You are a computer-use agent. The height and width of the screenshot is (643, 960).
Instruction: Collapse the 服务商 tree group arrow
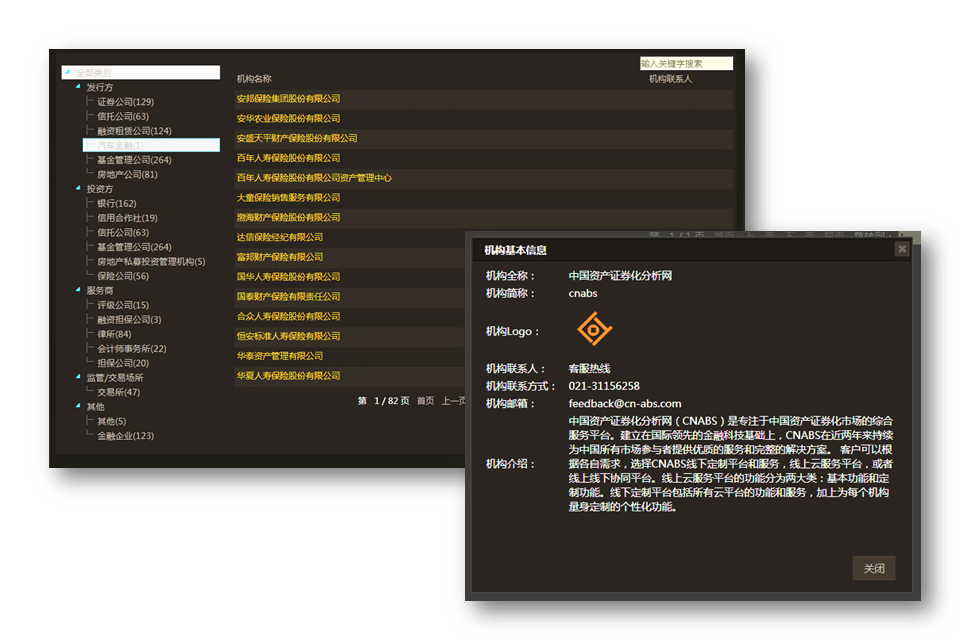tap(78, 290)
